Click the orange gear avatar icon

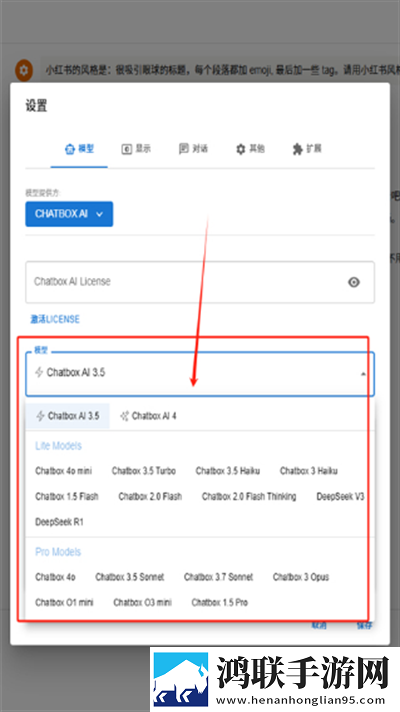coord(24,70)
